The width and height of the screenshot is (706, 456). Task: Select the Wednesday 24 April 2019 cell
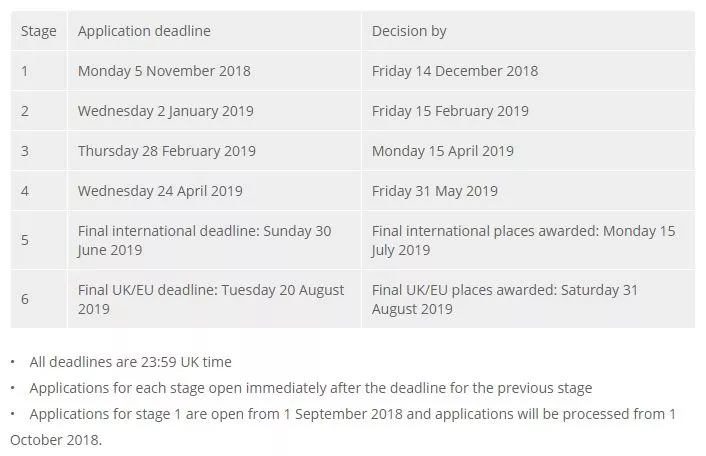pyautogui.click(x=160, y=191)
